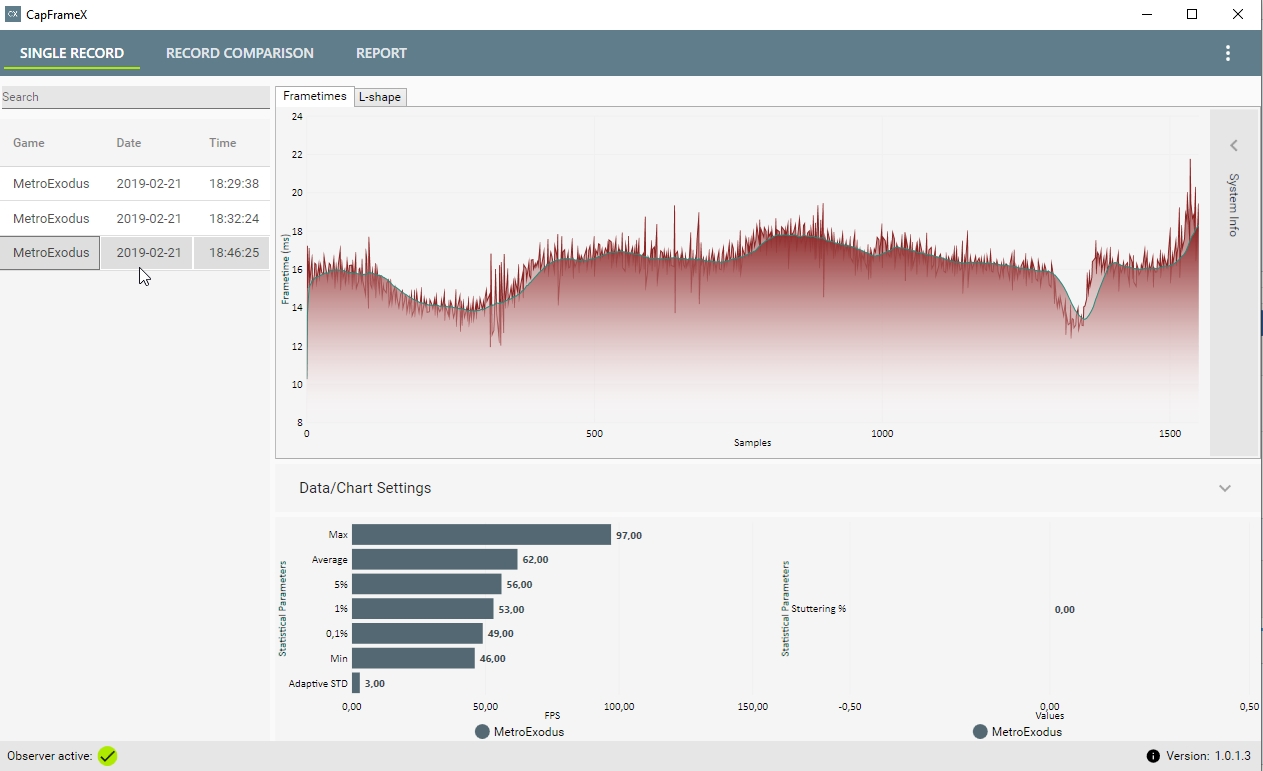Click the version info icon
Image resolution: width=1263 pixels, height=771 pixels.
(1153, 757)
